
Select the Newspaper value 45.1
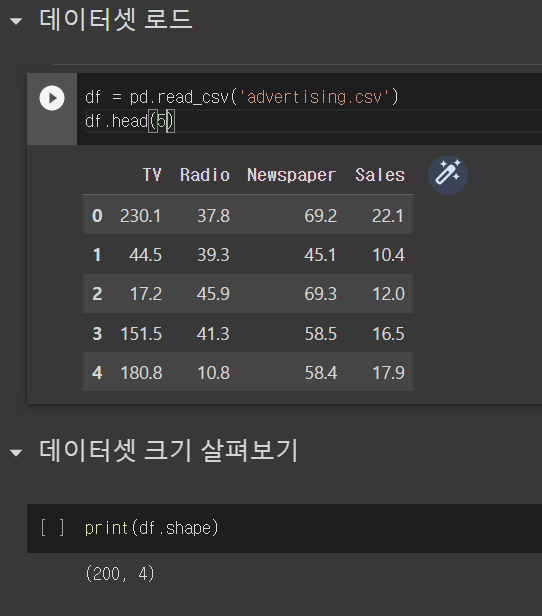pyautogui.click(x=320, y=255)
